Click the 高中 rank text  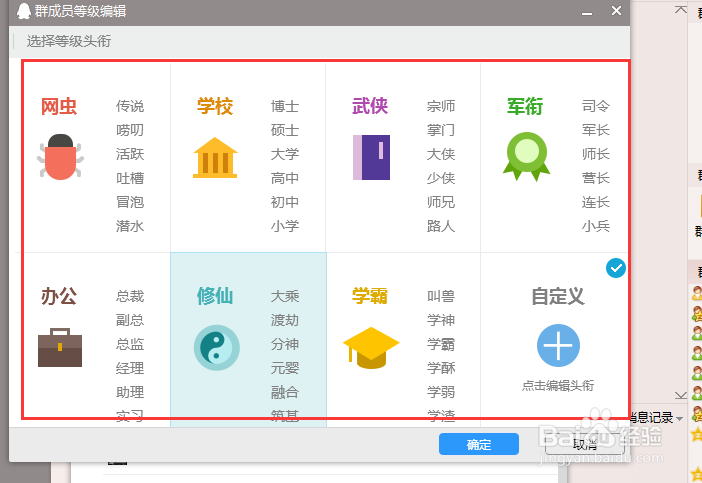pos(285,178)
